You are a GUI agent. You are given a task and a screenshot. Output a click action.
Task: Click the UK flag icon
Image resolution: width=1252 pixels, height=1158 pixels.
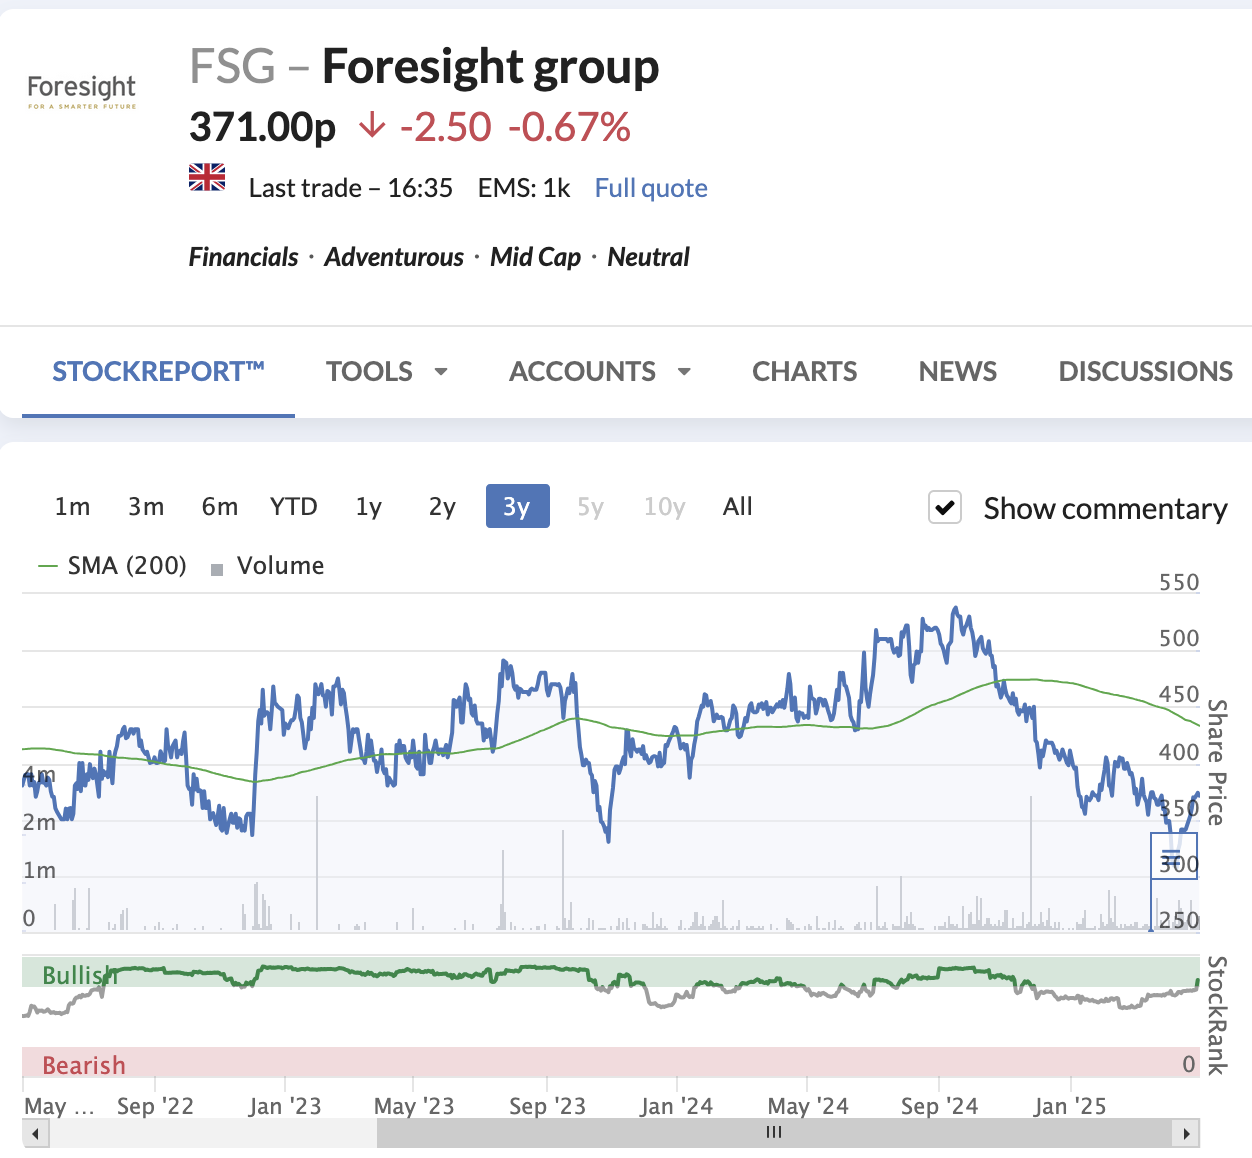click(x=207, y=178)
